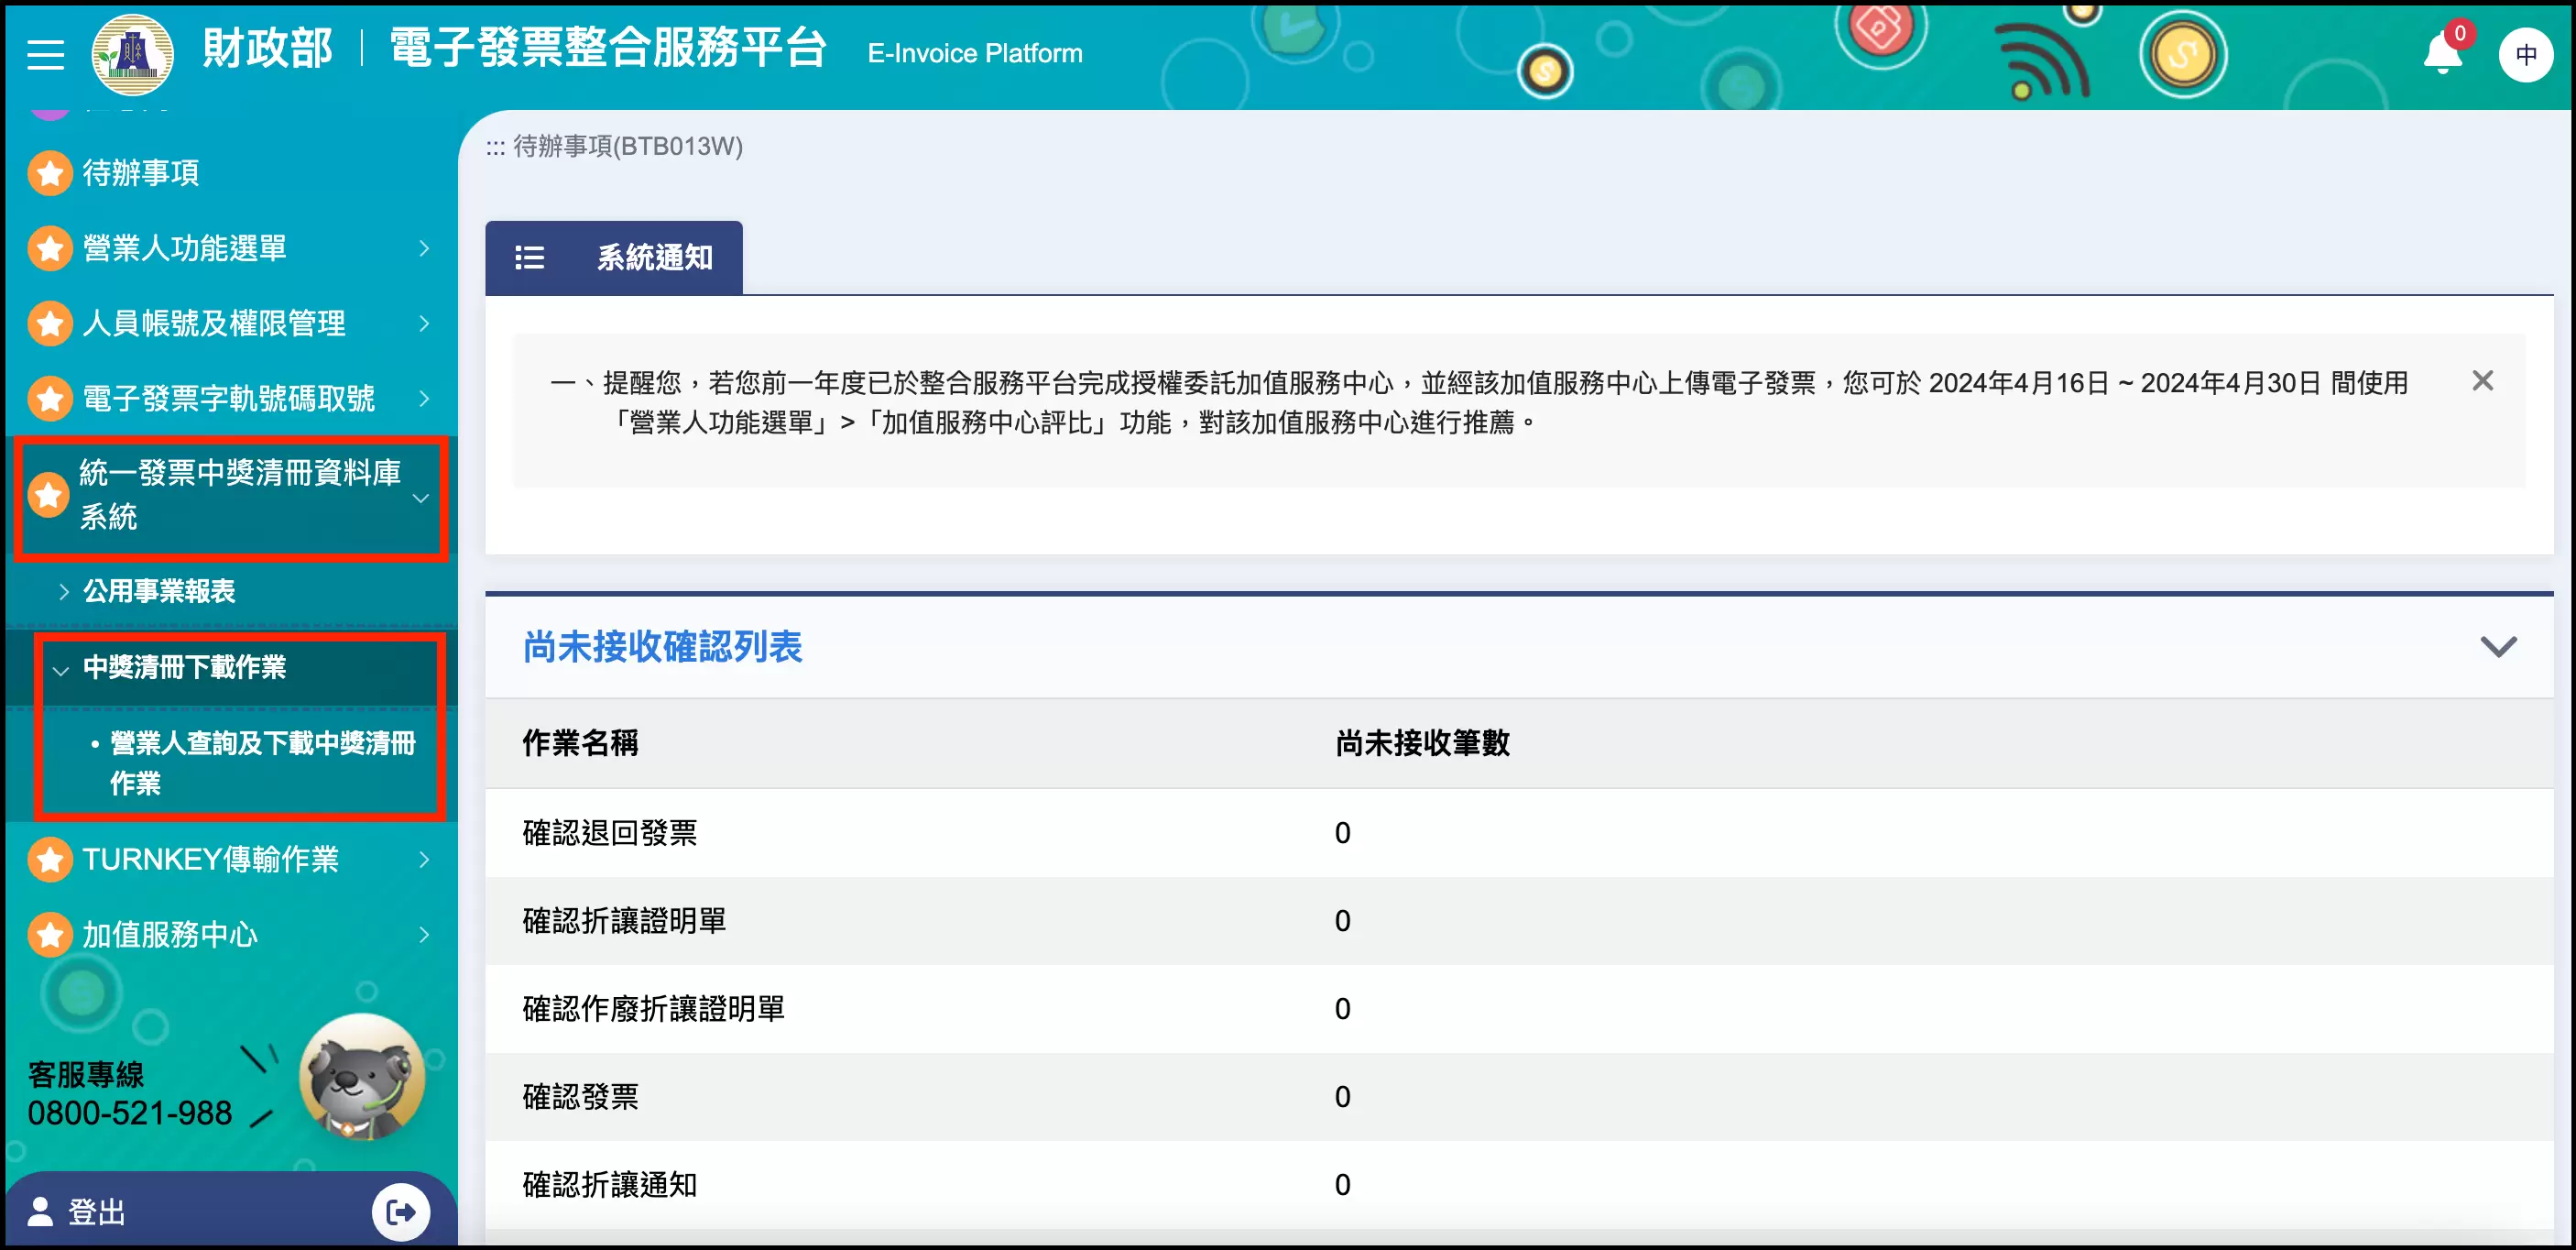Open the TURNKEY傳輸作業 menu item
Image resolution: width=2576 pixels, height=1250 pixels.
(x=211, y=859)
